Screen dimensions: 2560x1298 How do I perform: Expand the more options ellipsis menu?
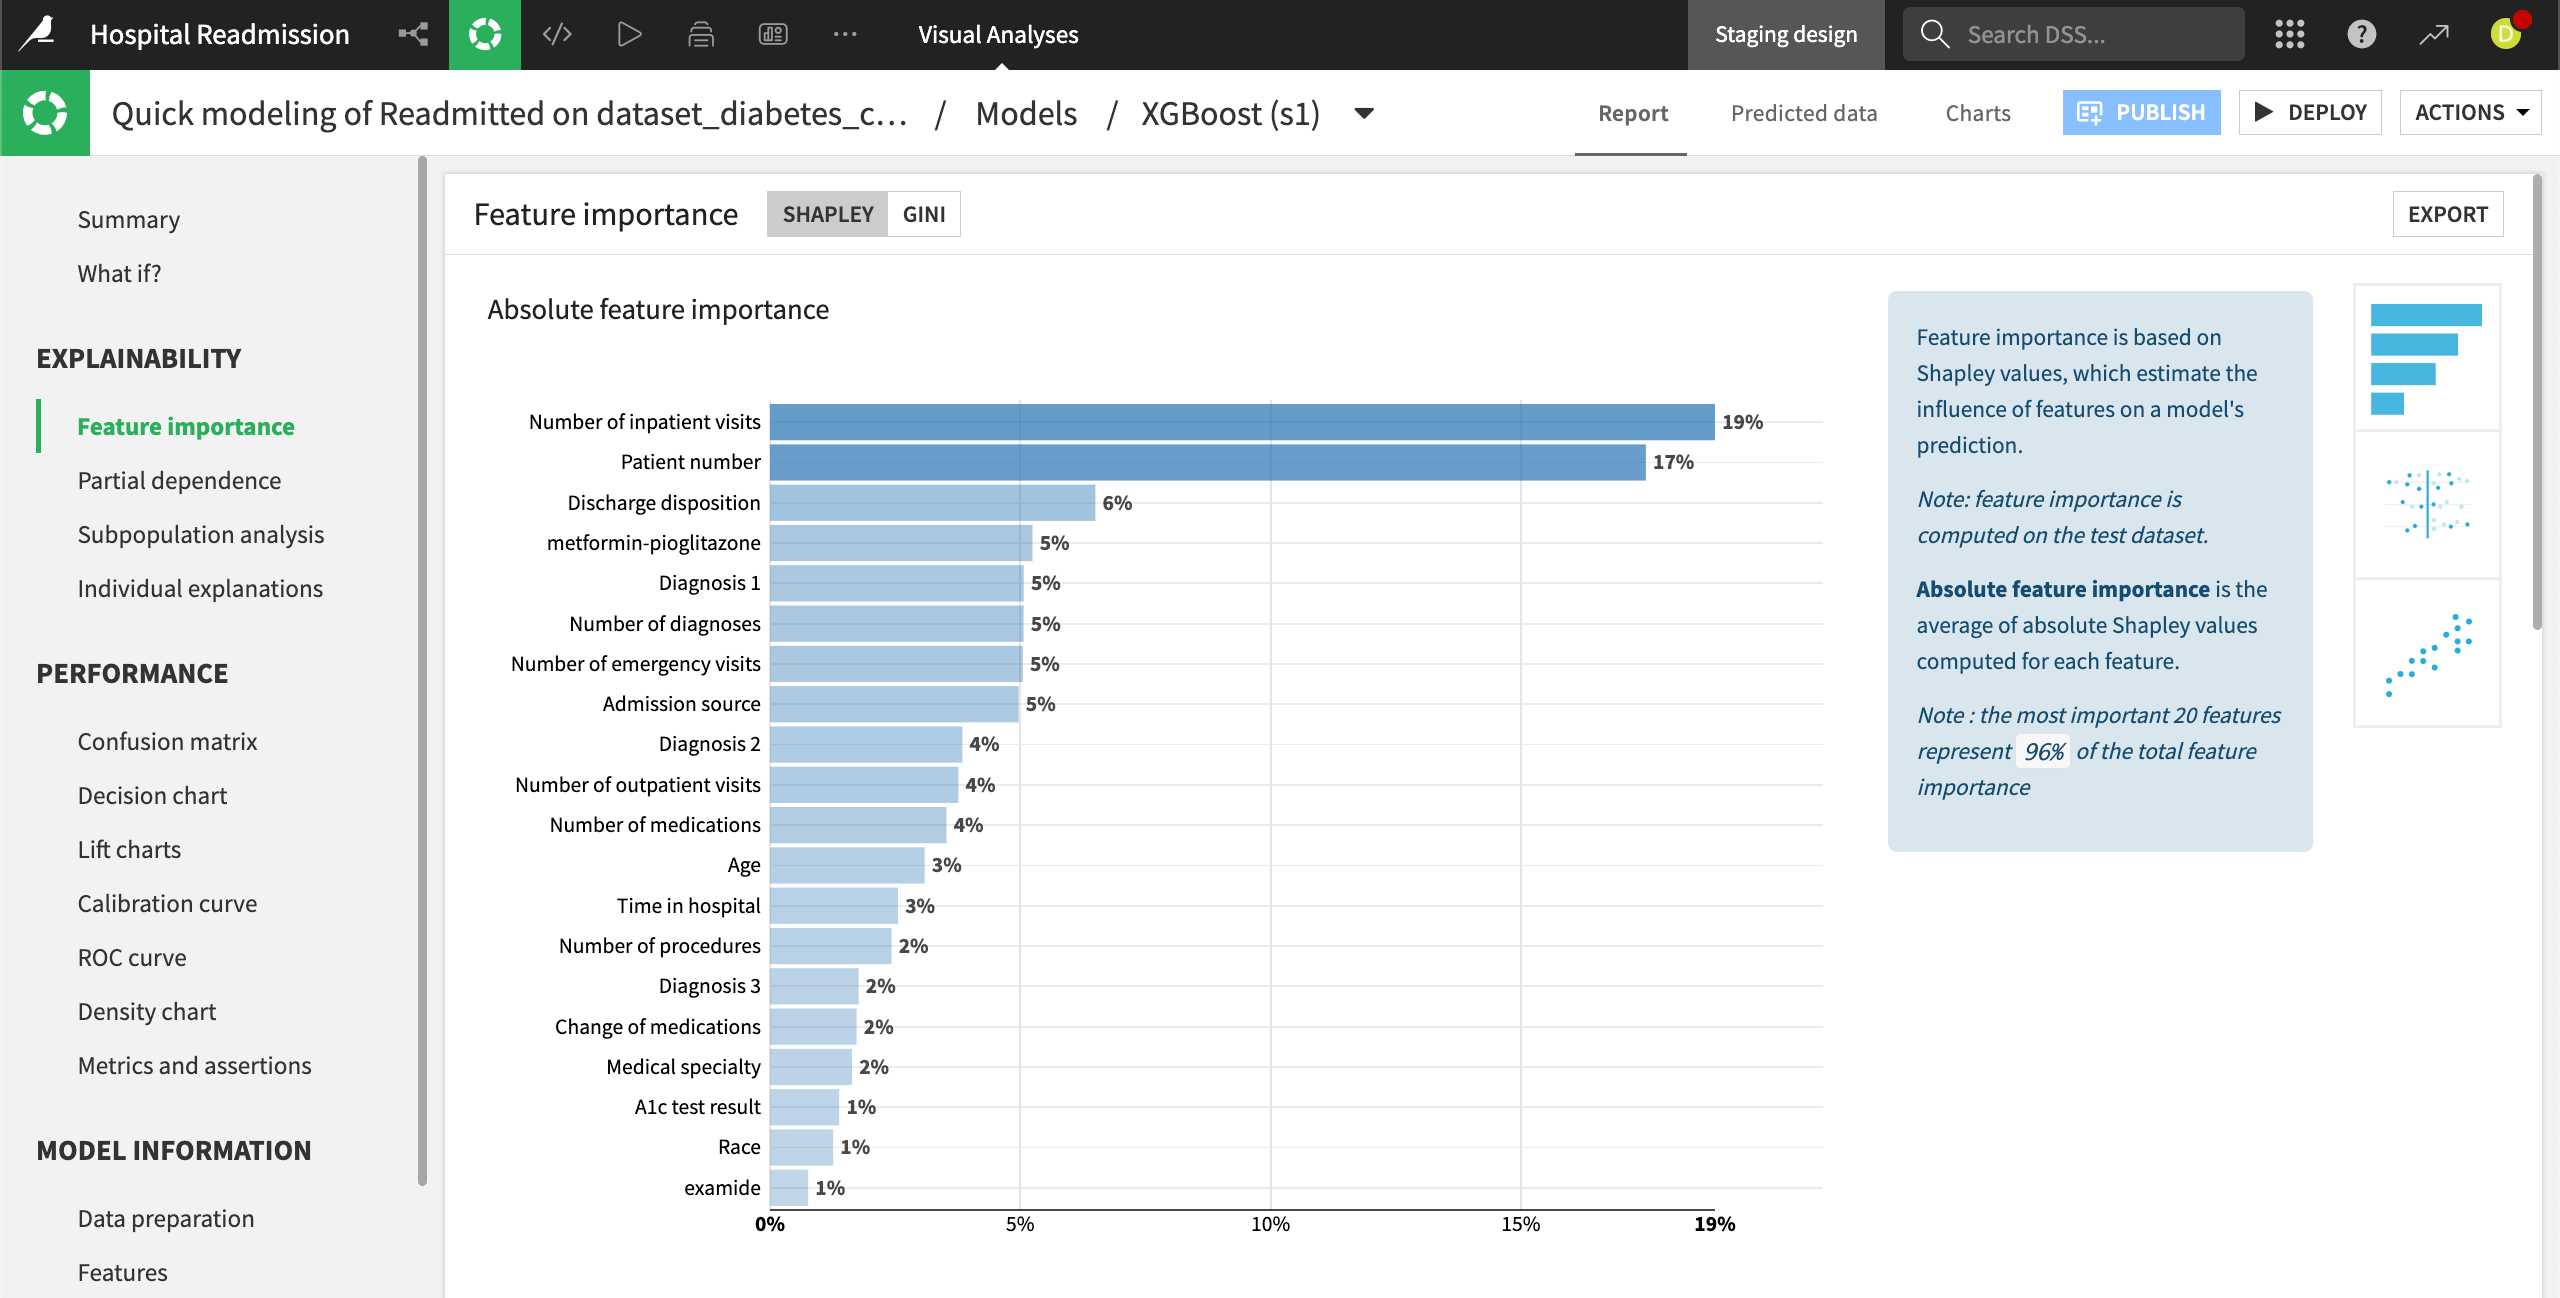845,33
